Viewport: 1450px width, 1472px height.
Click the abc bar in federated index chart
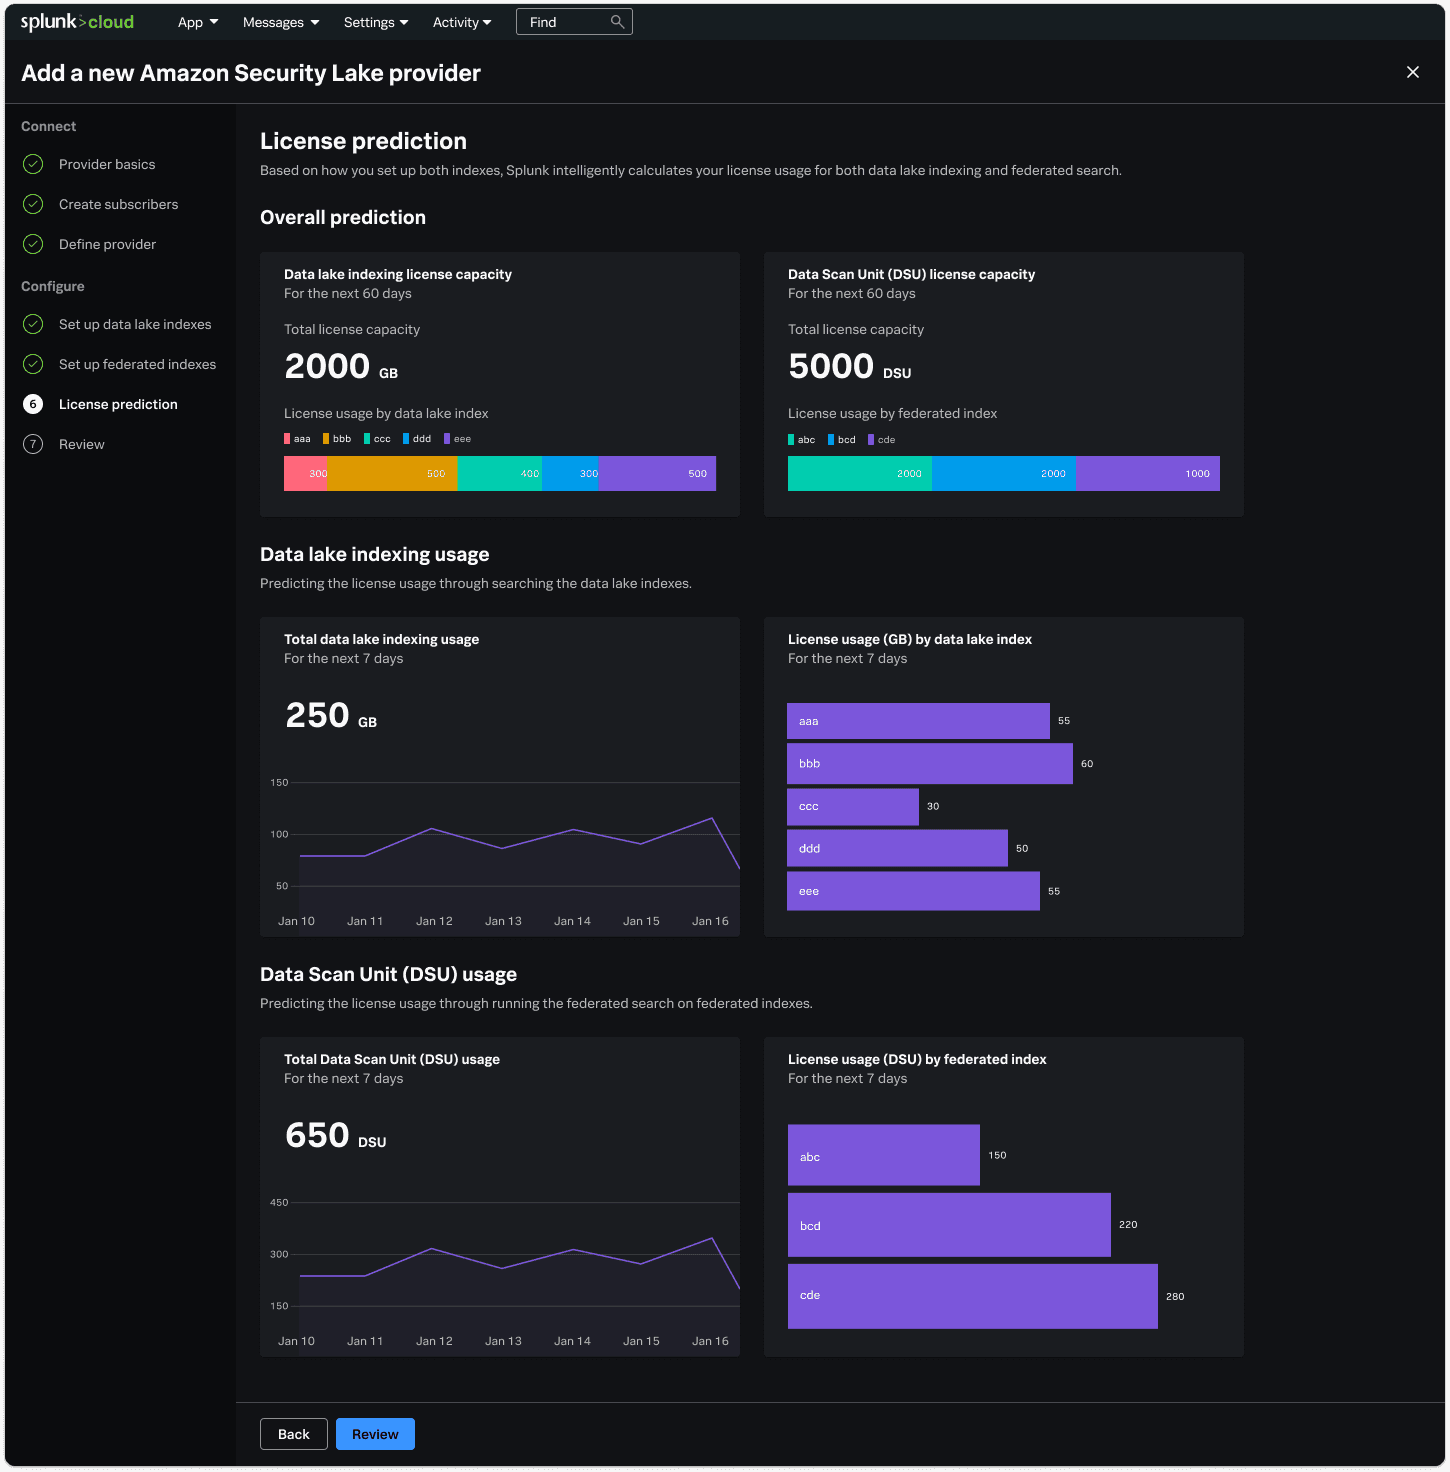[884, 1155]
